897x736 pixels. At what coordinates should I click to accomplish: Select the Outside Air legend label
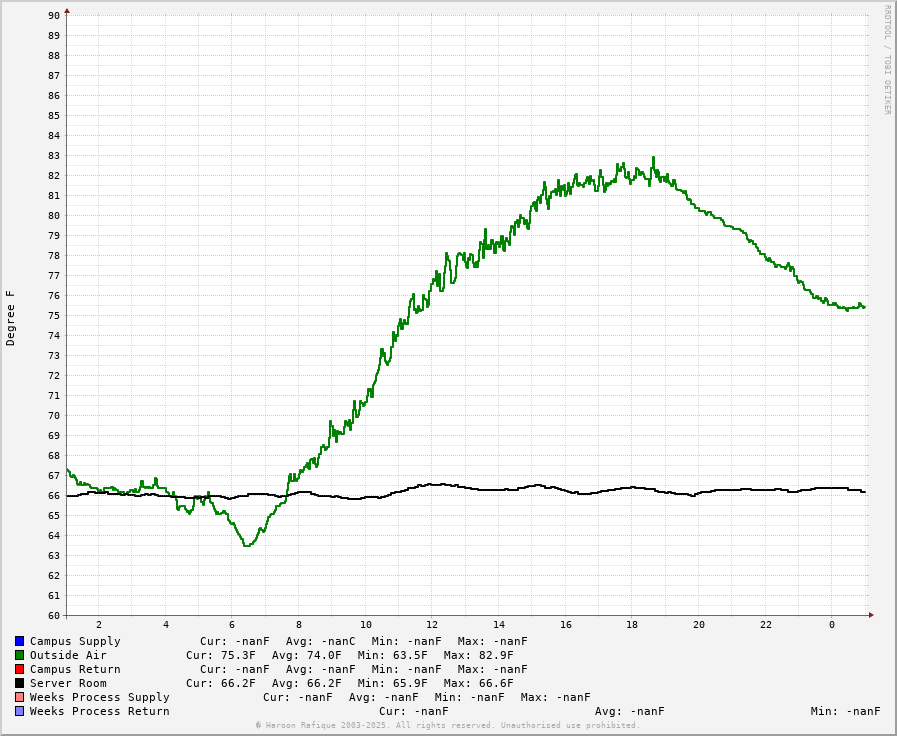[68, 655]
